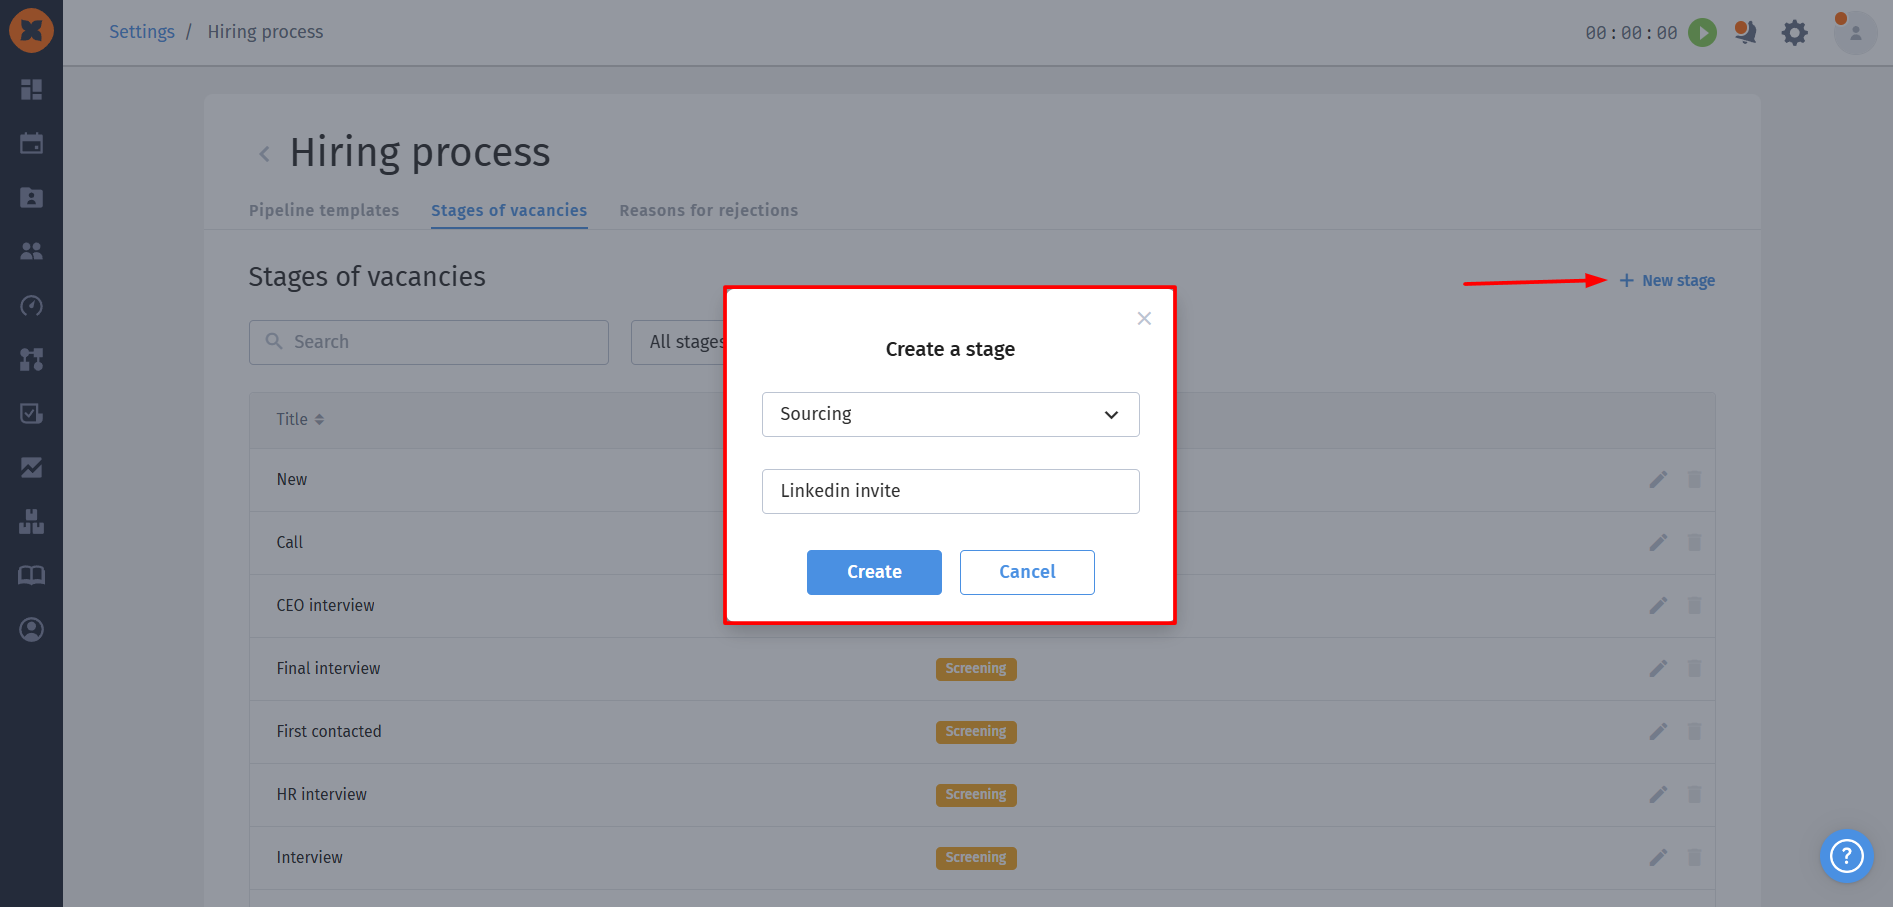The image size is (1893, 907).
Task: Start the timer play button
Action: tap(1702, 33)
